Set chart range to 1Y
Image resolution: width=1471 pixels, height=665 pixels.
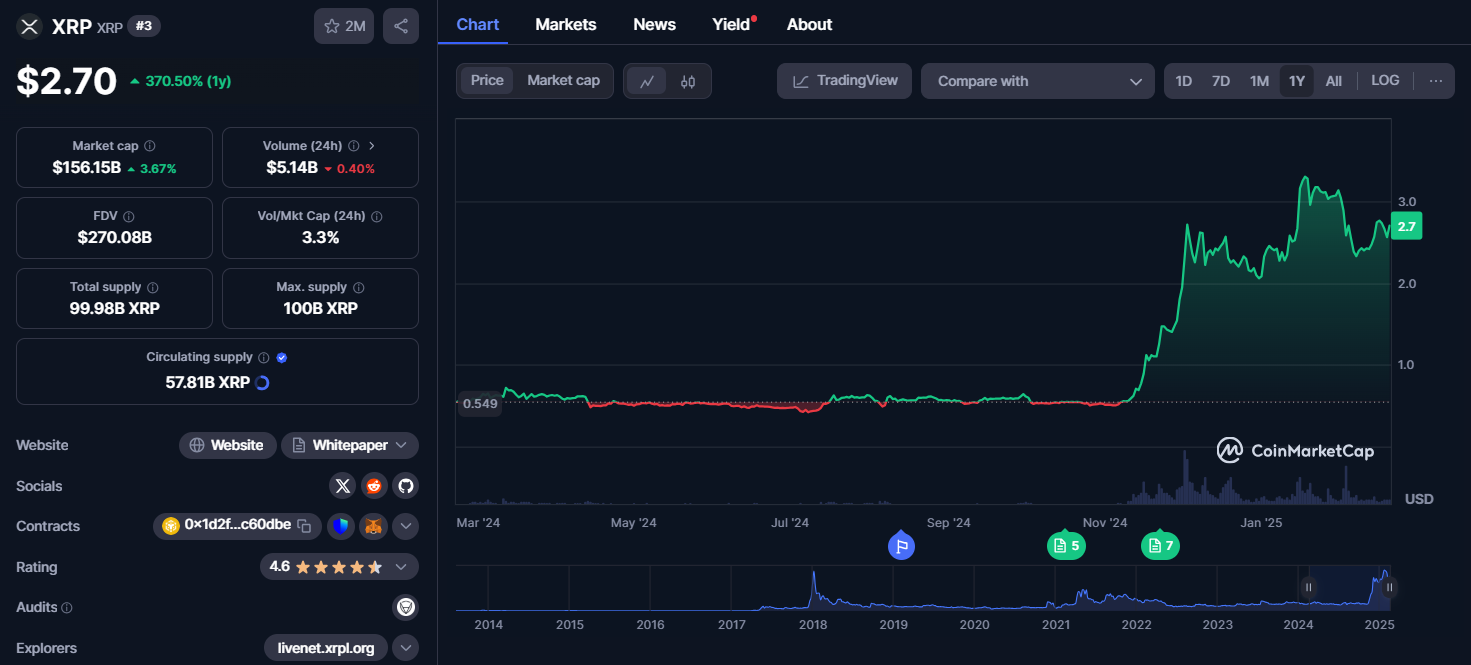tap(1297, 81)
